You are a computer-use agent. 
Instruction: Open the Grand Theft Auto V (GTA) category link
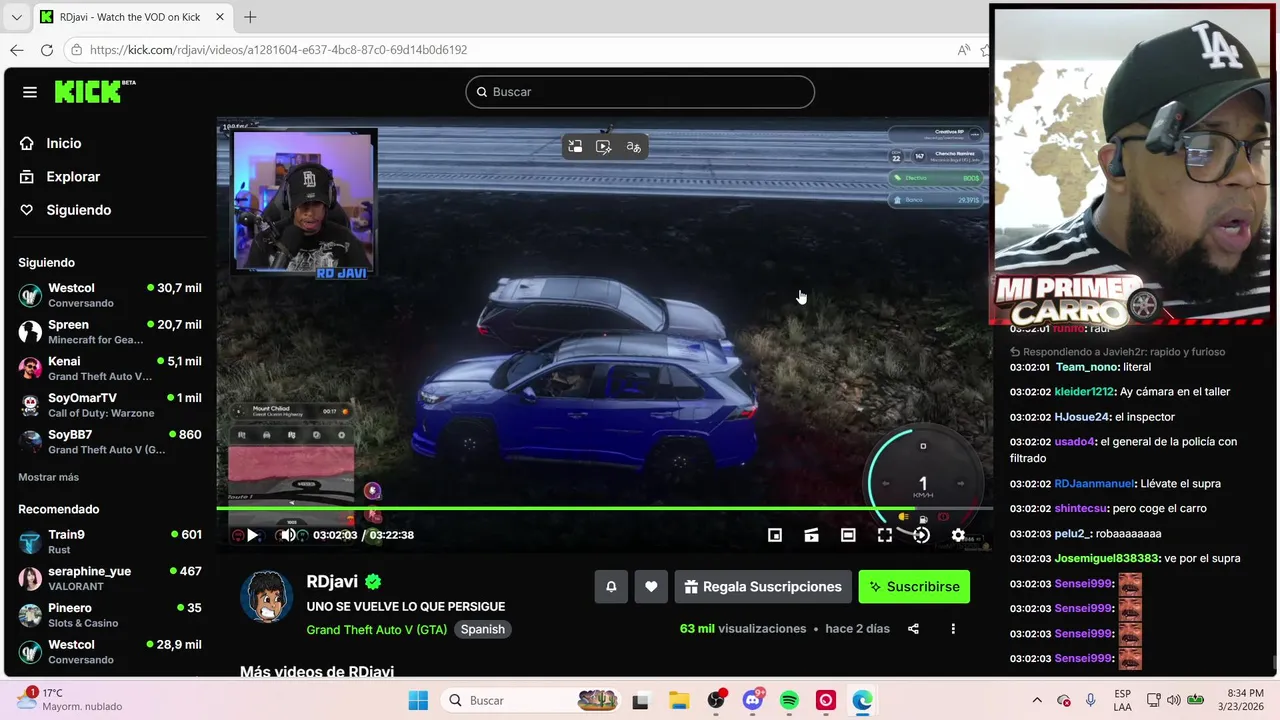point(377,630)
